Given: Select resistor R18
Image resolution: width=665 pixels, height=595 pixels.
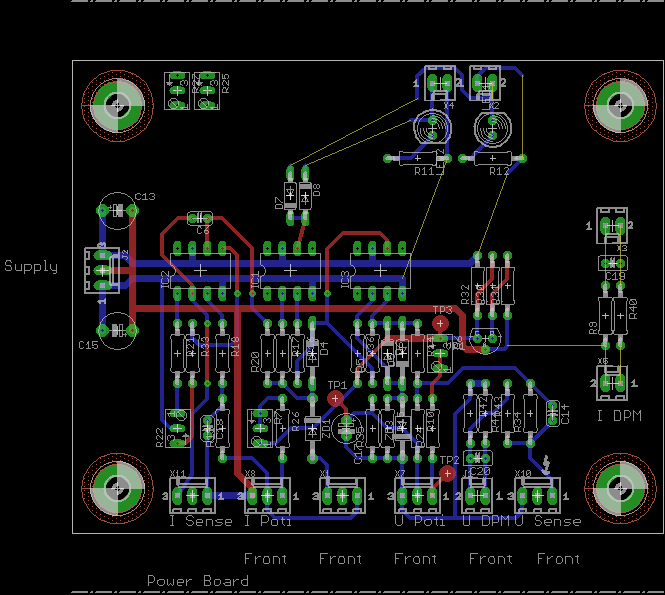Looking at the screenshot, I should (222, 353).
